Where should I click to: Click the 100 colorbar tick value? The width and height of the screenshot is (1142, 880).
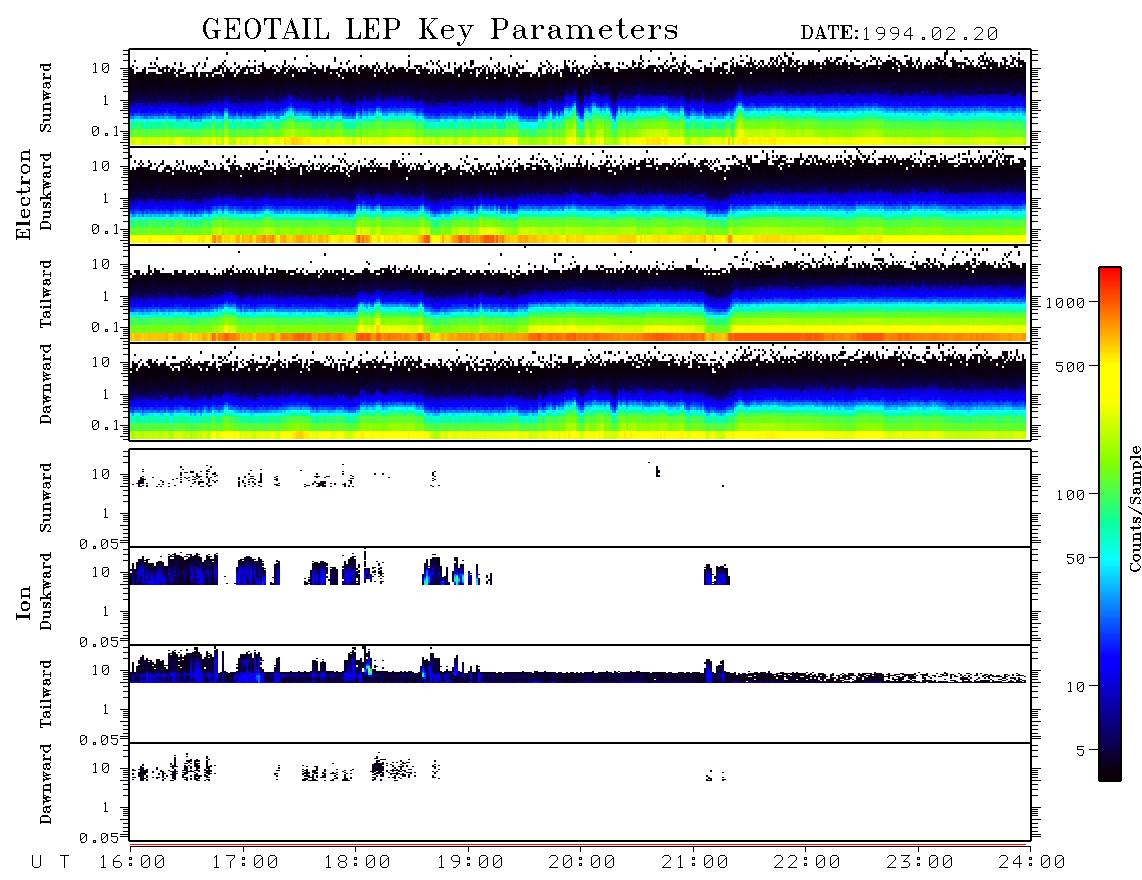(1071, 495)
